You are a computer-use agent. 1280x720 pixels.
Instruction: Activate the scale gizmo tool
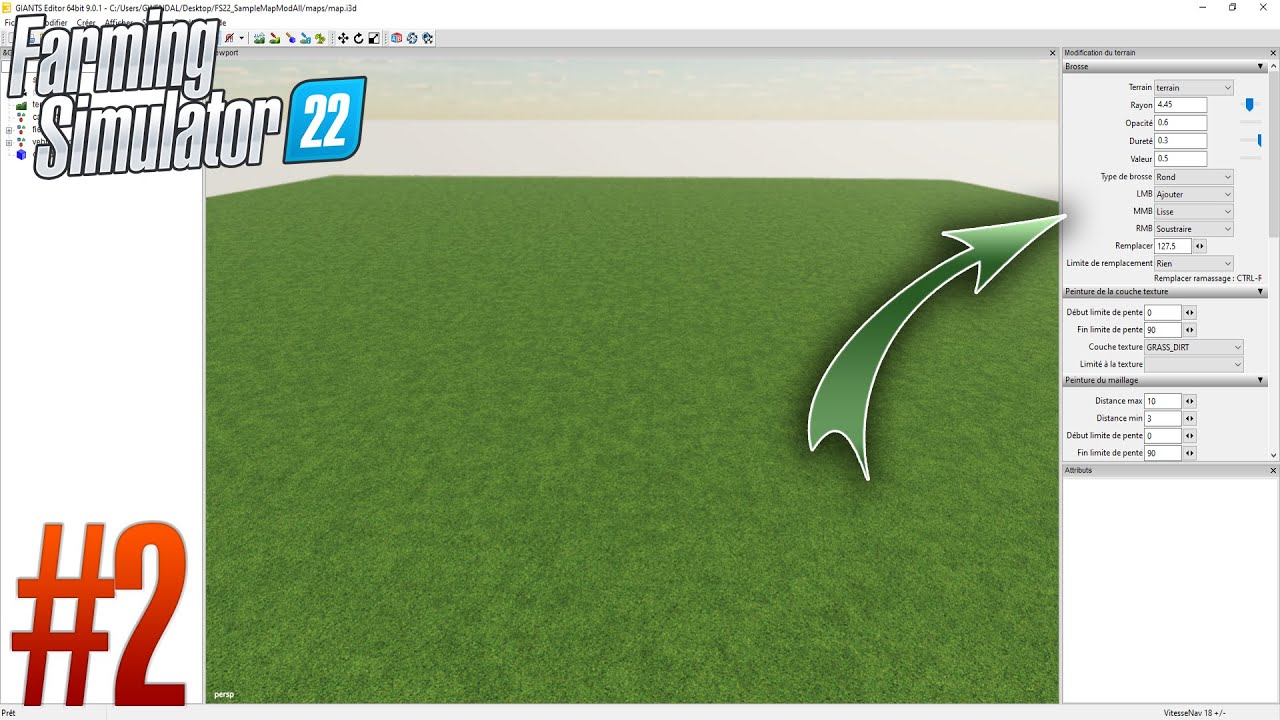(374, 38)
